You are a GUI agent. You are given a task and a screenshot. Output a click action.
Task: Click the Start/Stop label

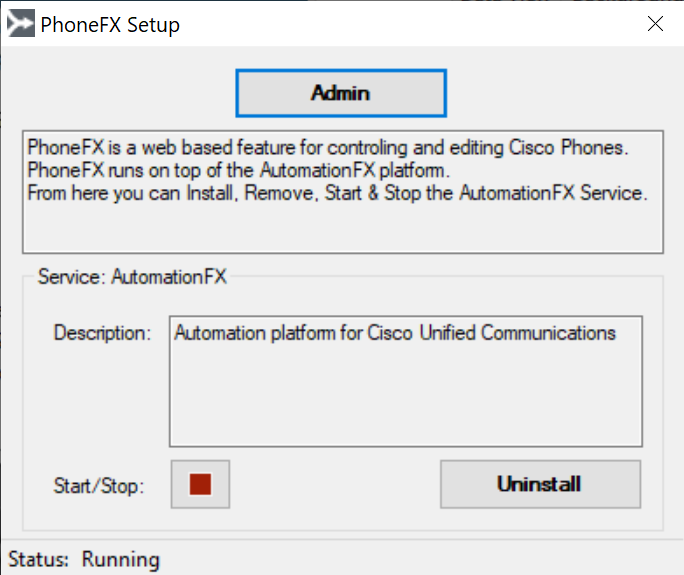coord(99,486)
